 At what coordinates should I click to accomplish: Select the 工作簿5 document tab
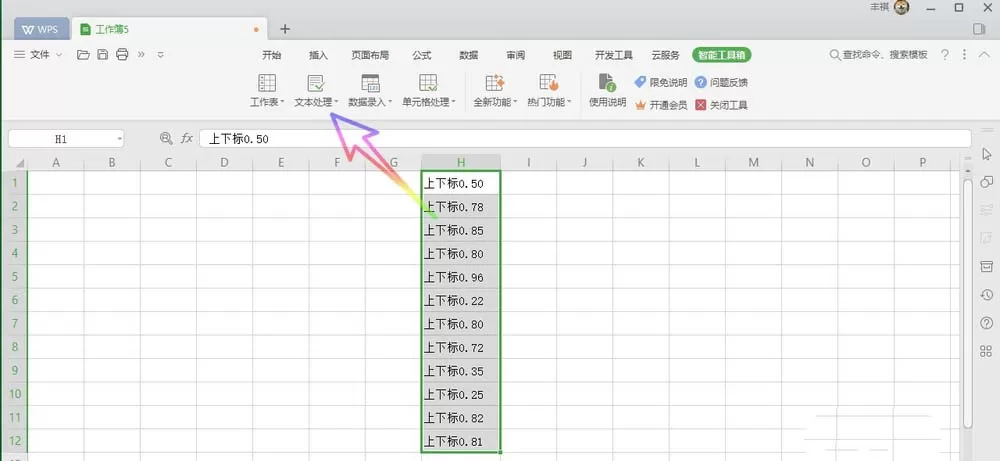click(168, 29)
